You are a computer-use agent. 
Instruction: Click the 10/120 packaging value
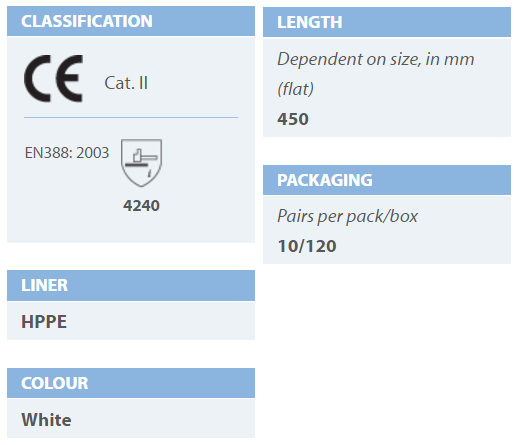pyautogui.click(x=307, y=246)
